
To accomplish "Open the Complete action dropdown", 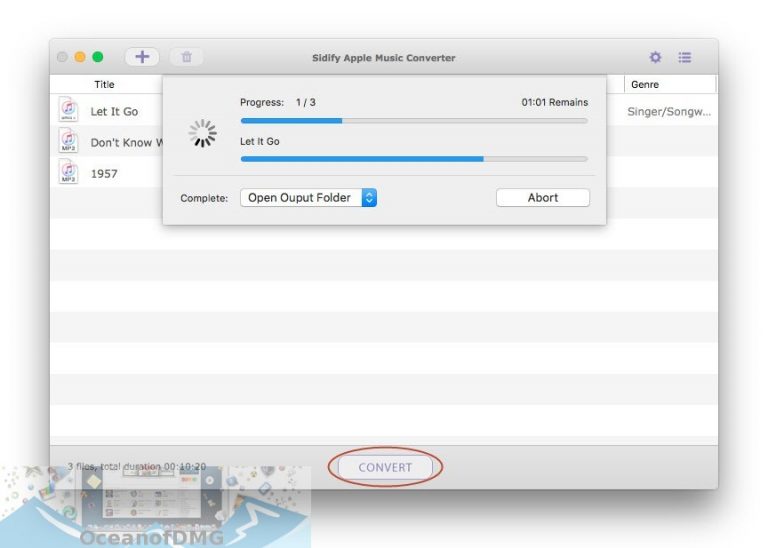I will click(x=308, y=198).
